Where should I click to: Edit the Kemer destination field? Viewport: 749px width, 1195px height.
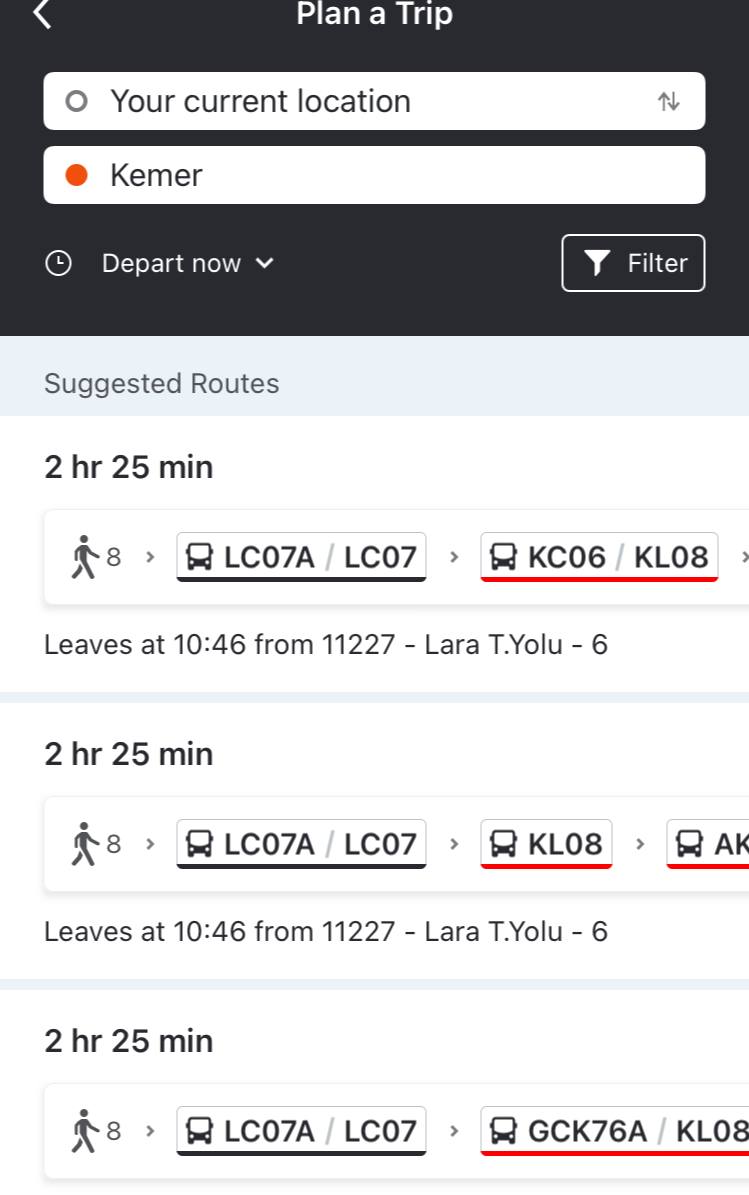pos(374,175)
